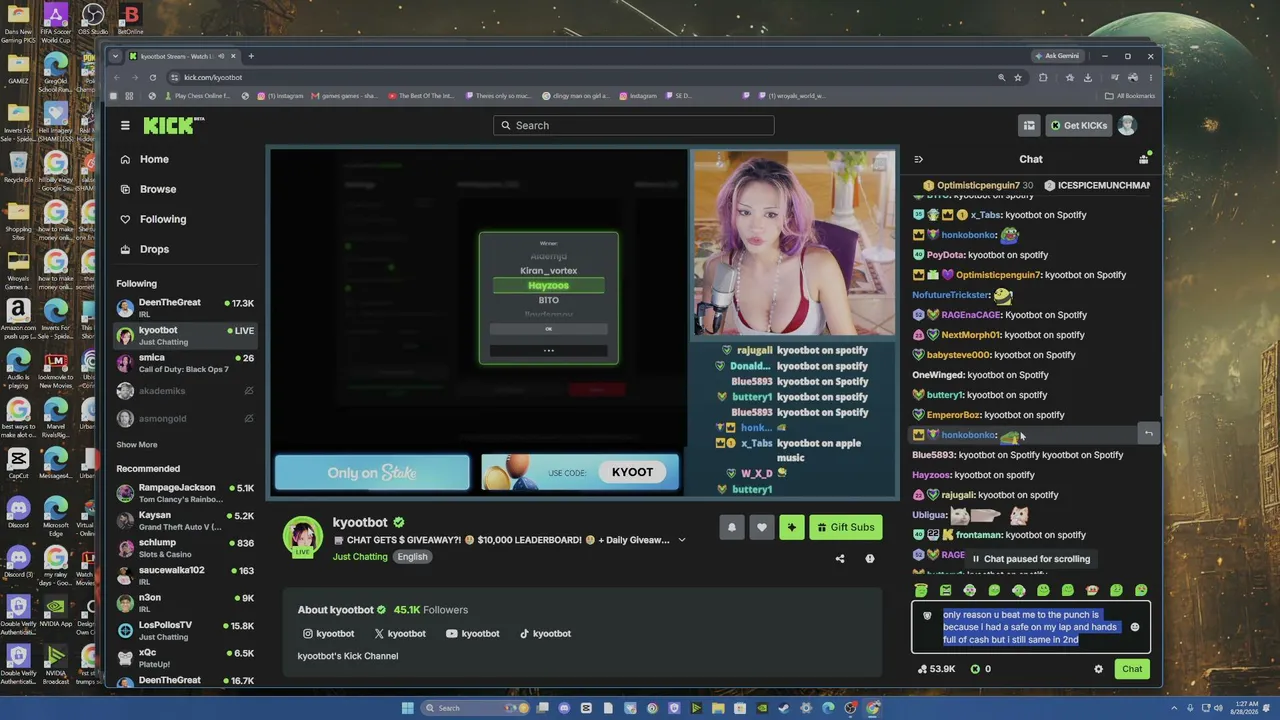Viewport: 1280px width, 720px height.
Task: Expand Show More under Following
Action: (137, 445)
